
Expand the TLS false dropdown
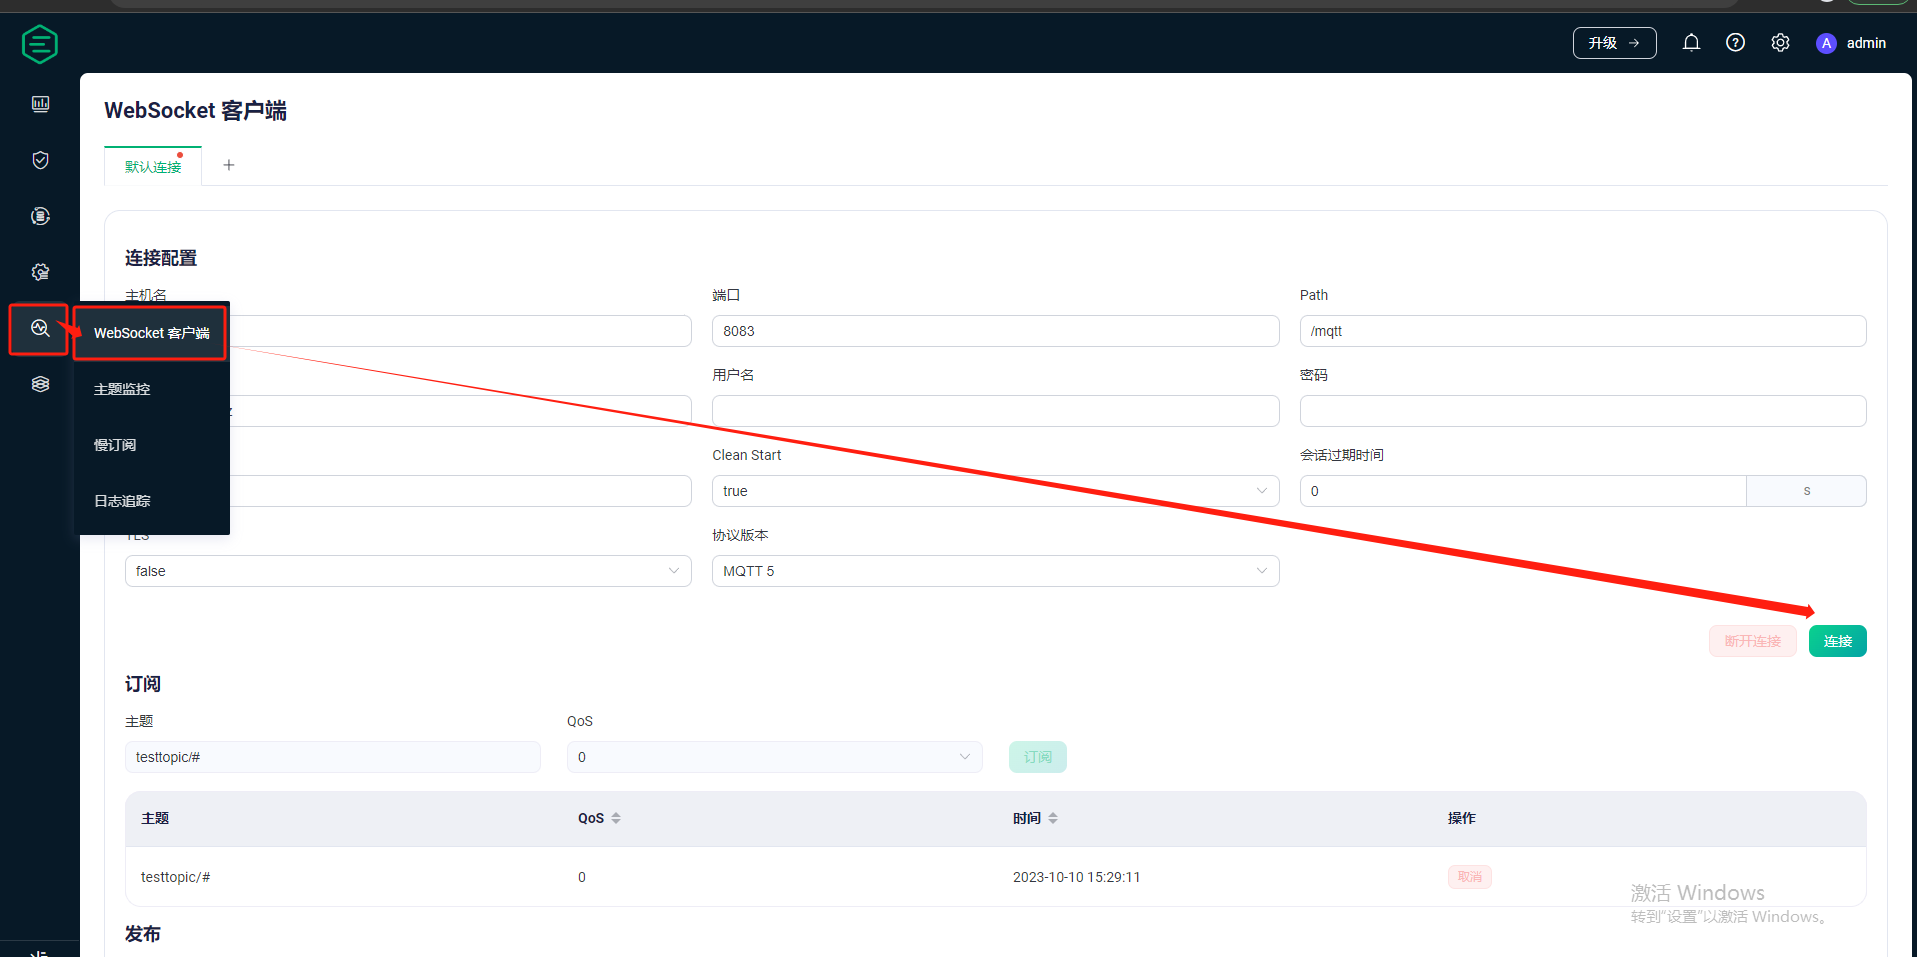(408, 571)
